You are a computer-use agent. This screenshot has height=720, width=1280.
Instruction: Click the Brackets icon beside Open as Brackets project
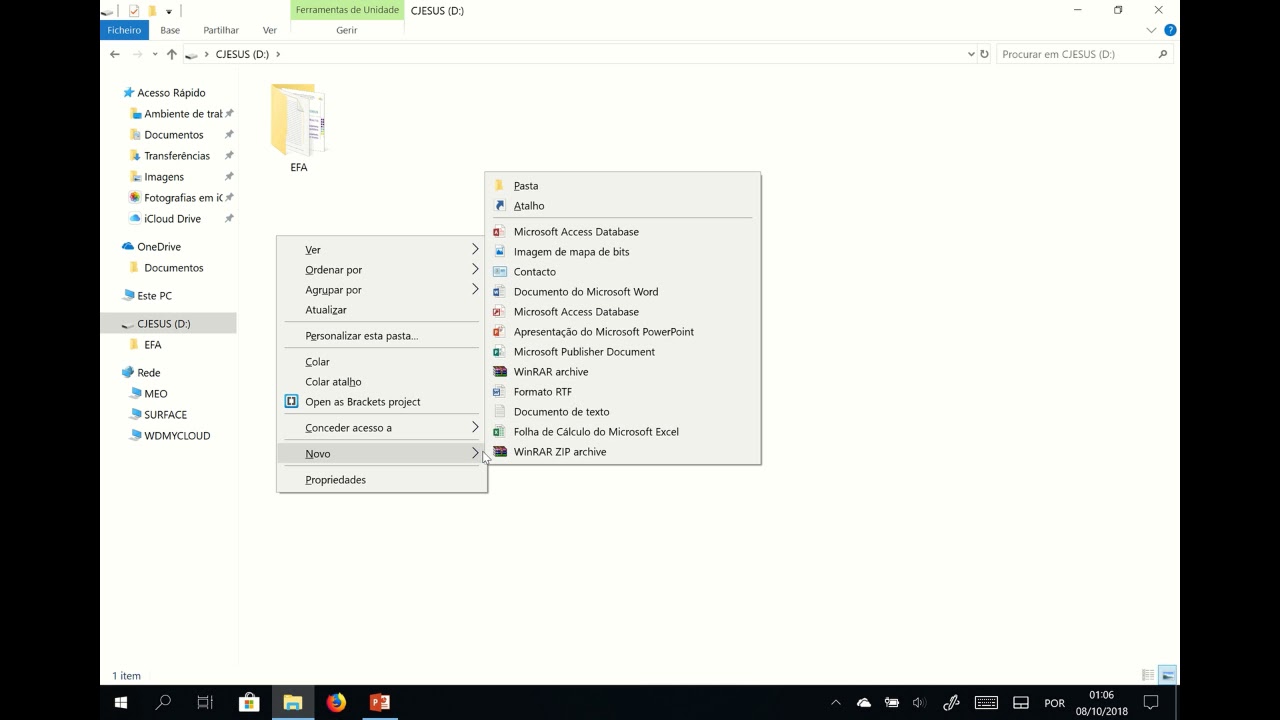coord(292,402)
